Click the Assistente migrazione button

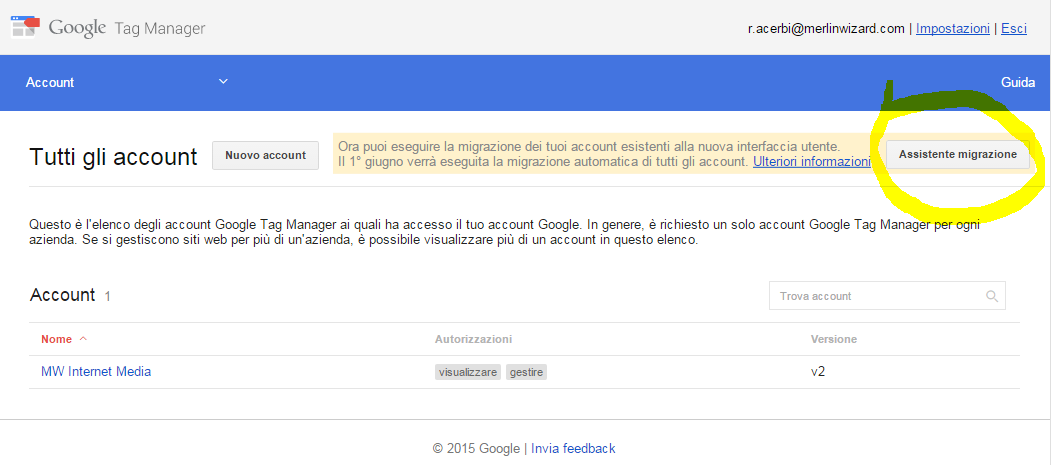pyautogui.click(x=957, y=154)
